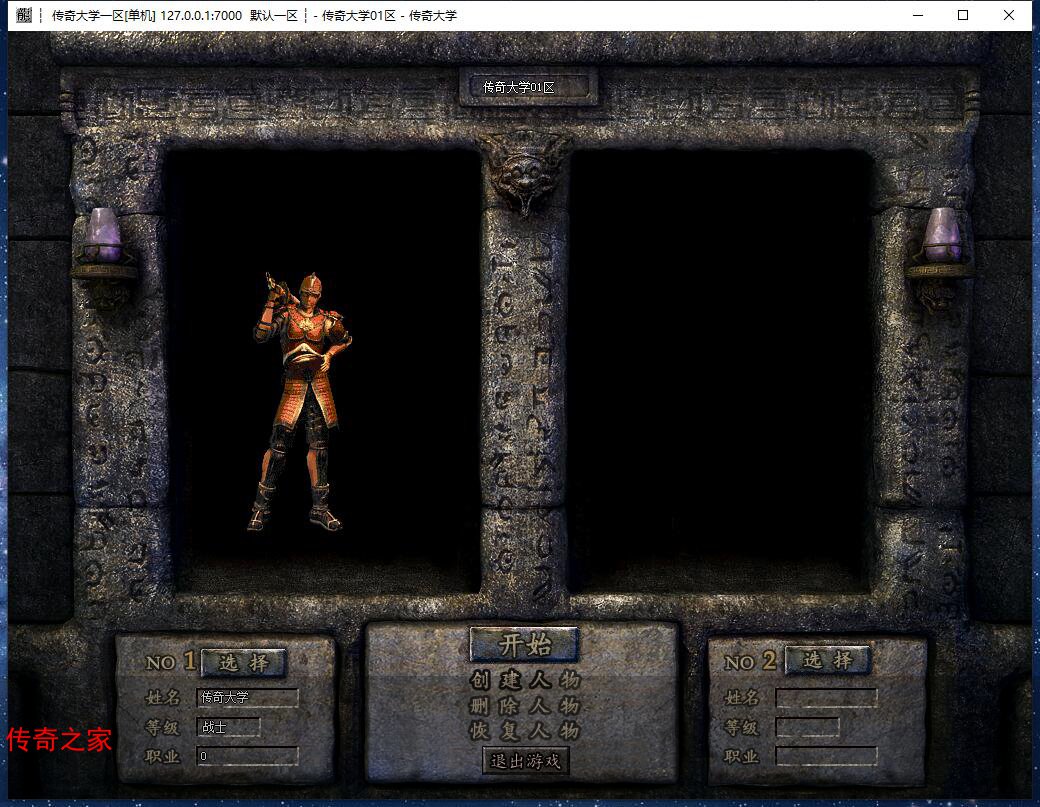The height and width of the screenshot is (807, 1040).
Task: Click the 选择 button for NO 1
Action: pyautogui.click(x=243, y=662)
